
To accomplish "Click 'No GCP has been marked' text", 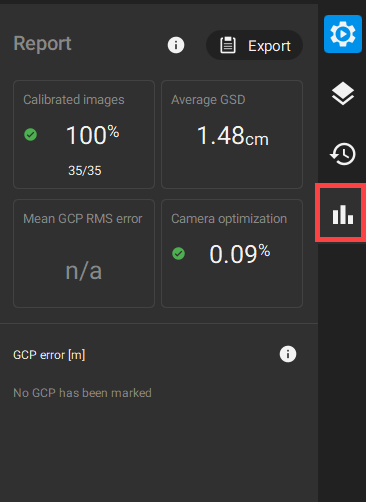I will tap(82, 393).
